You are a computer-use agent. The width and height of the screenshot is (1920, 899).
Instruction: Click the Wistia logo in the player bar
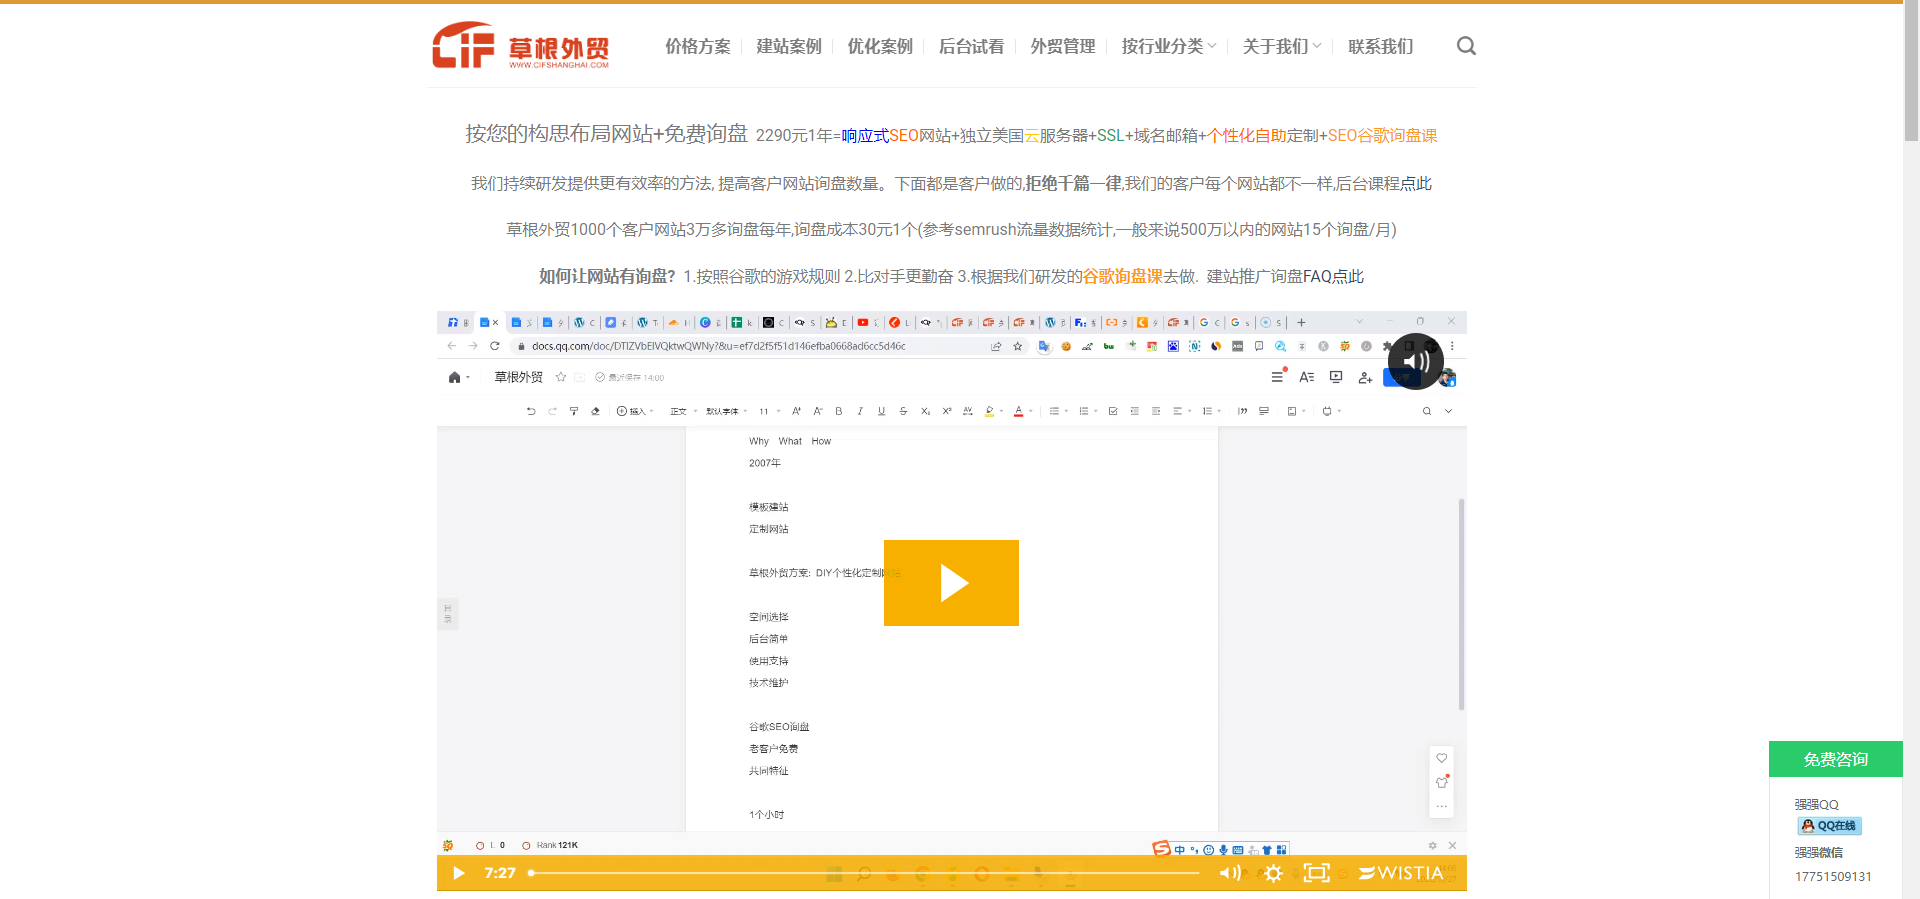click(x=1401, y=873)
